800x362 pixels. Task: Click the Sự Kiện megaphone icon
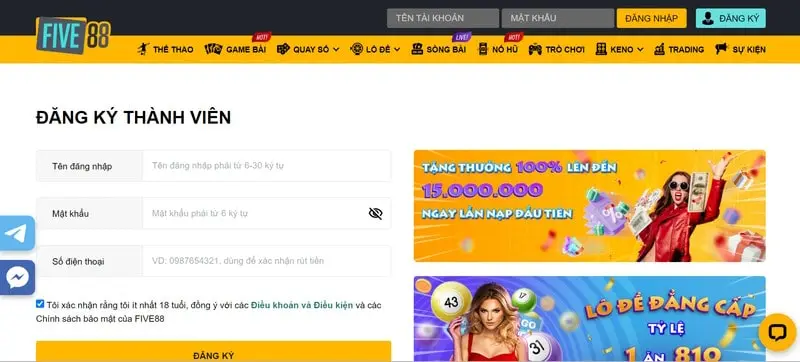click(x=721, y=49)
